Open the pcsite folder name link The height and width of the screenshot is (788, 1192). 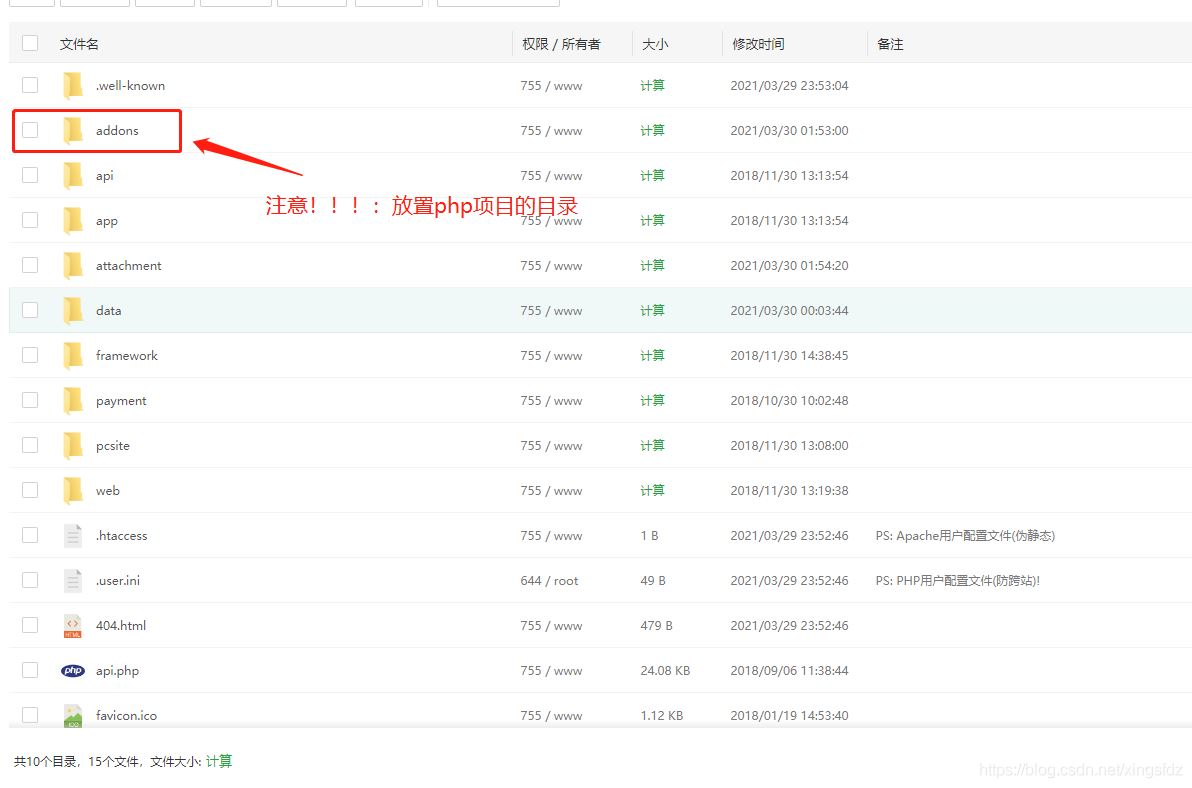[x=112, y=446]
